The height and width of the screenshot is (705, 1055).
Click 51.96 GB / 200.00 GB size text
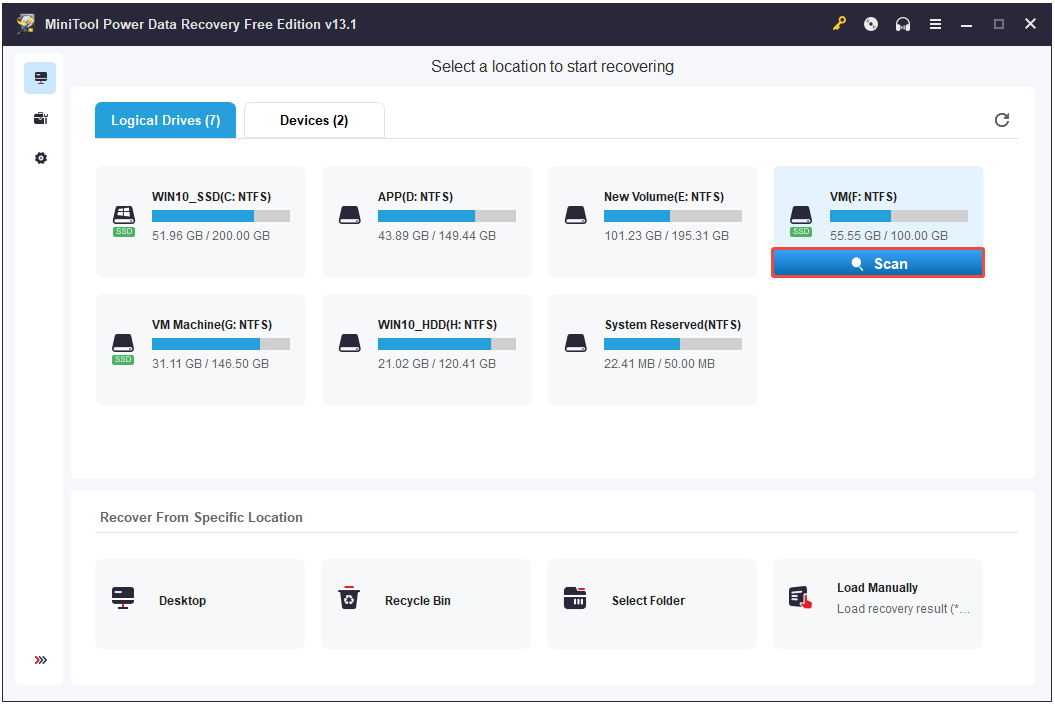[211, 236]
